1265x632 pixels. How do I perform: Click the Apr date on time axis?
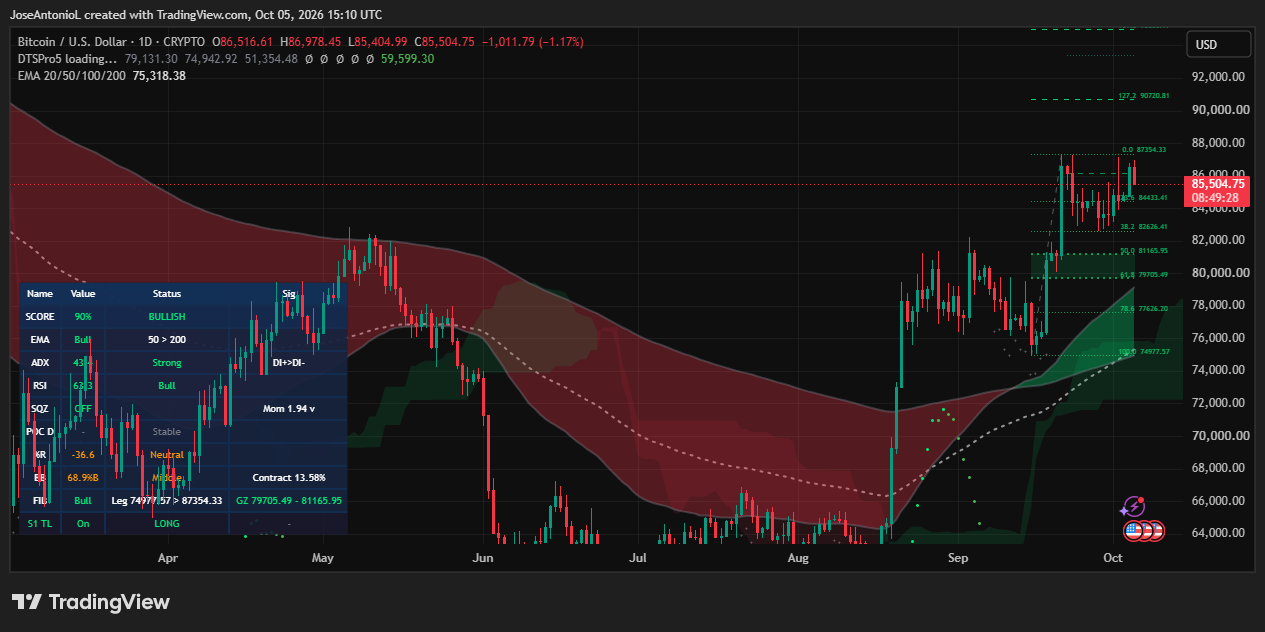pyautogui.click(x=168, y=557)
